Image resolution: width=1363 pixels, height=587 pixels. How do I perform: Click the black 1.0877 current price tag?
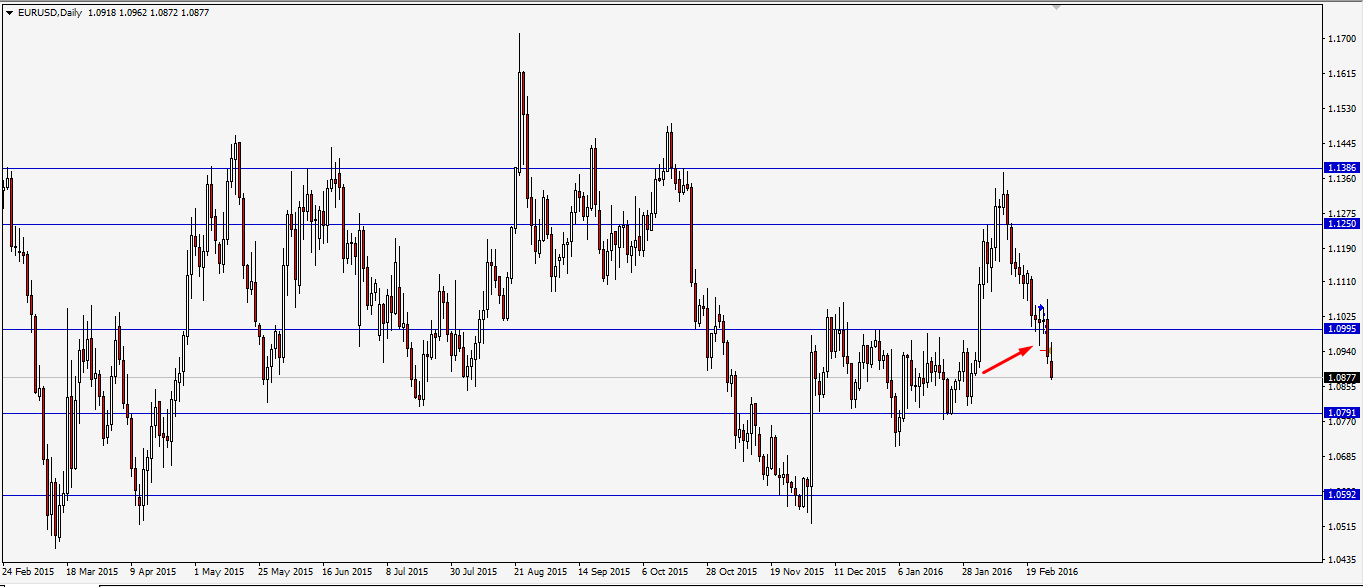coord(1340,378)
